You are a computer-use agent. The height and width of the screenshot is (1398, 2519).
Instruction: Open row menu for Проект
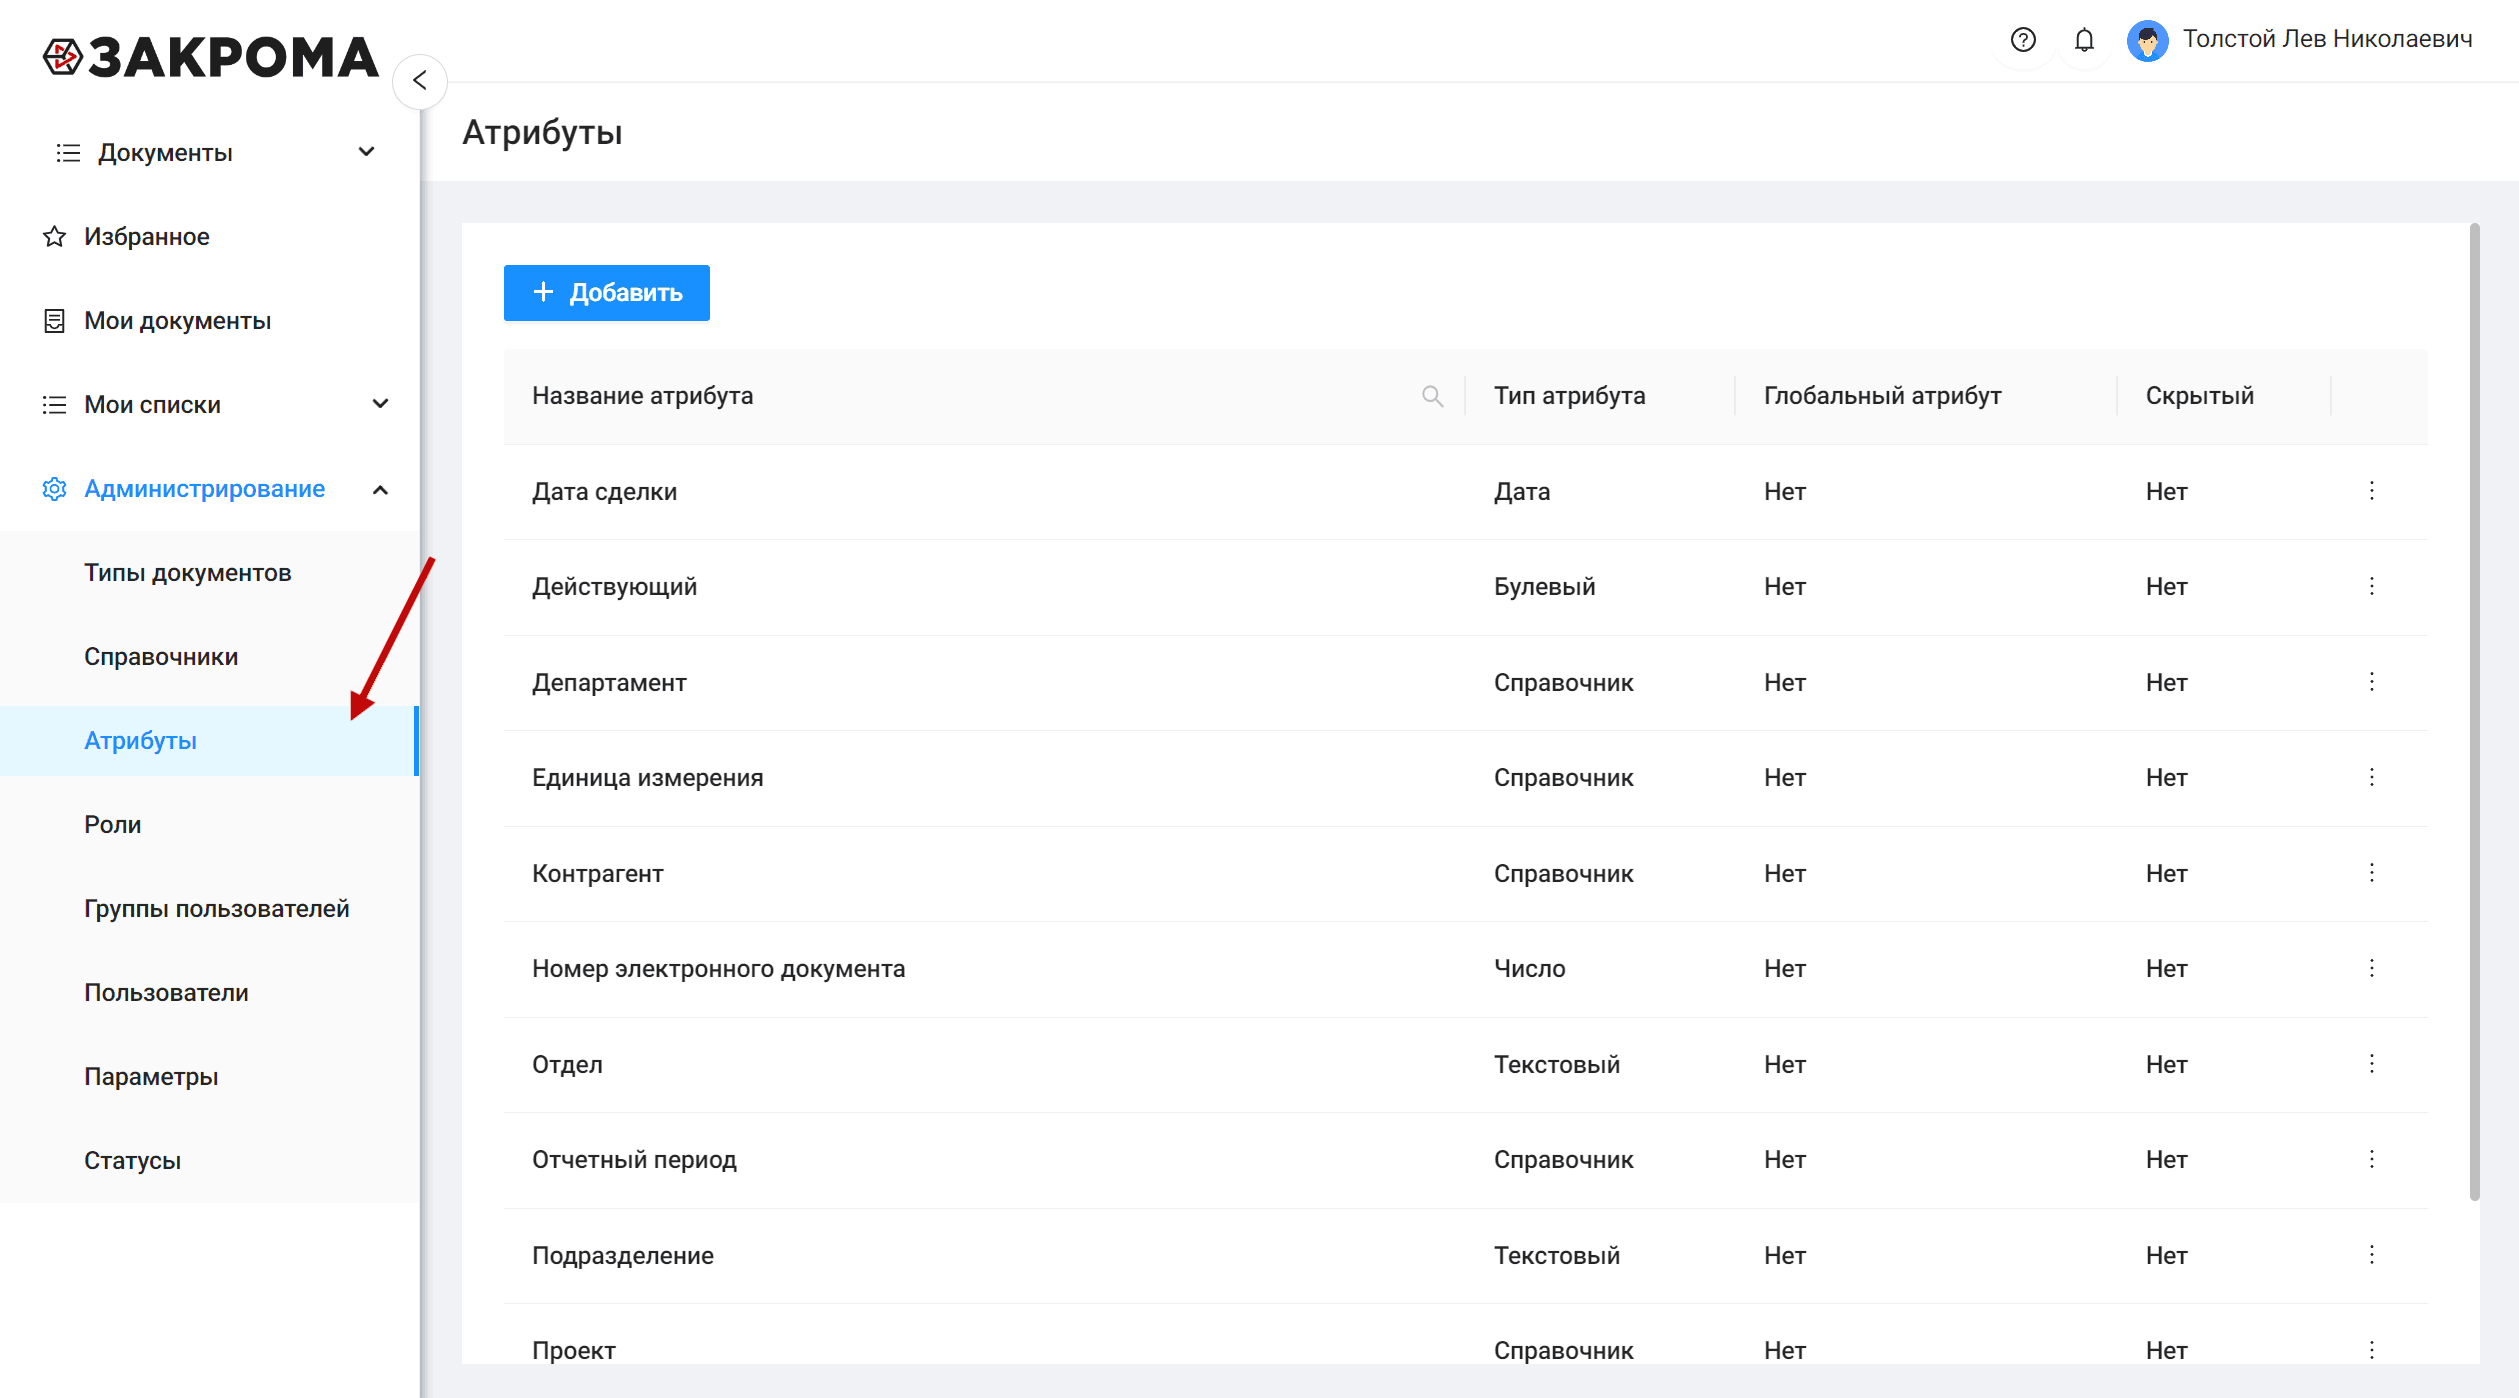click(2371, 1350)
